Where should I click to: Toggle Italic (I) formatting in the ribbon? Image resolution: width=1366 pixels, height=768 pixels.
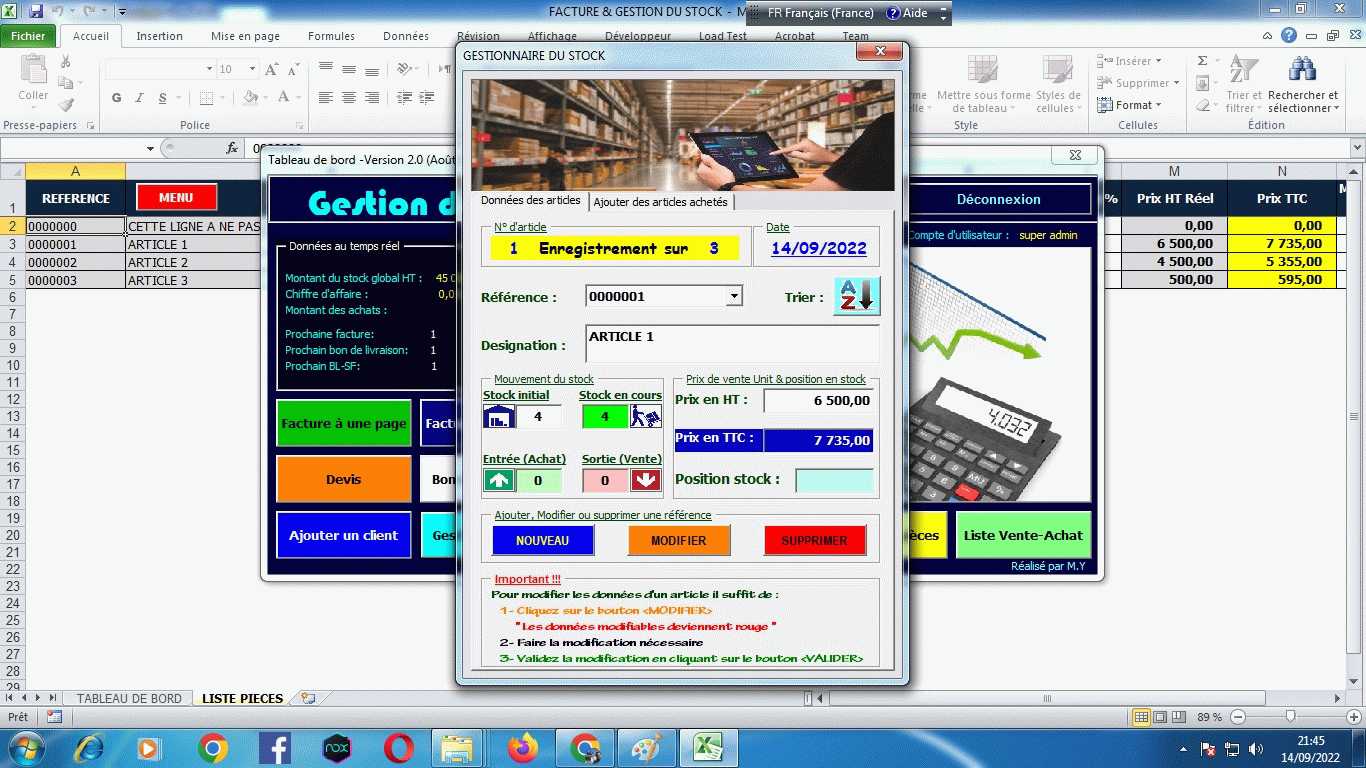coord(139,98)
